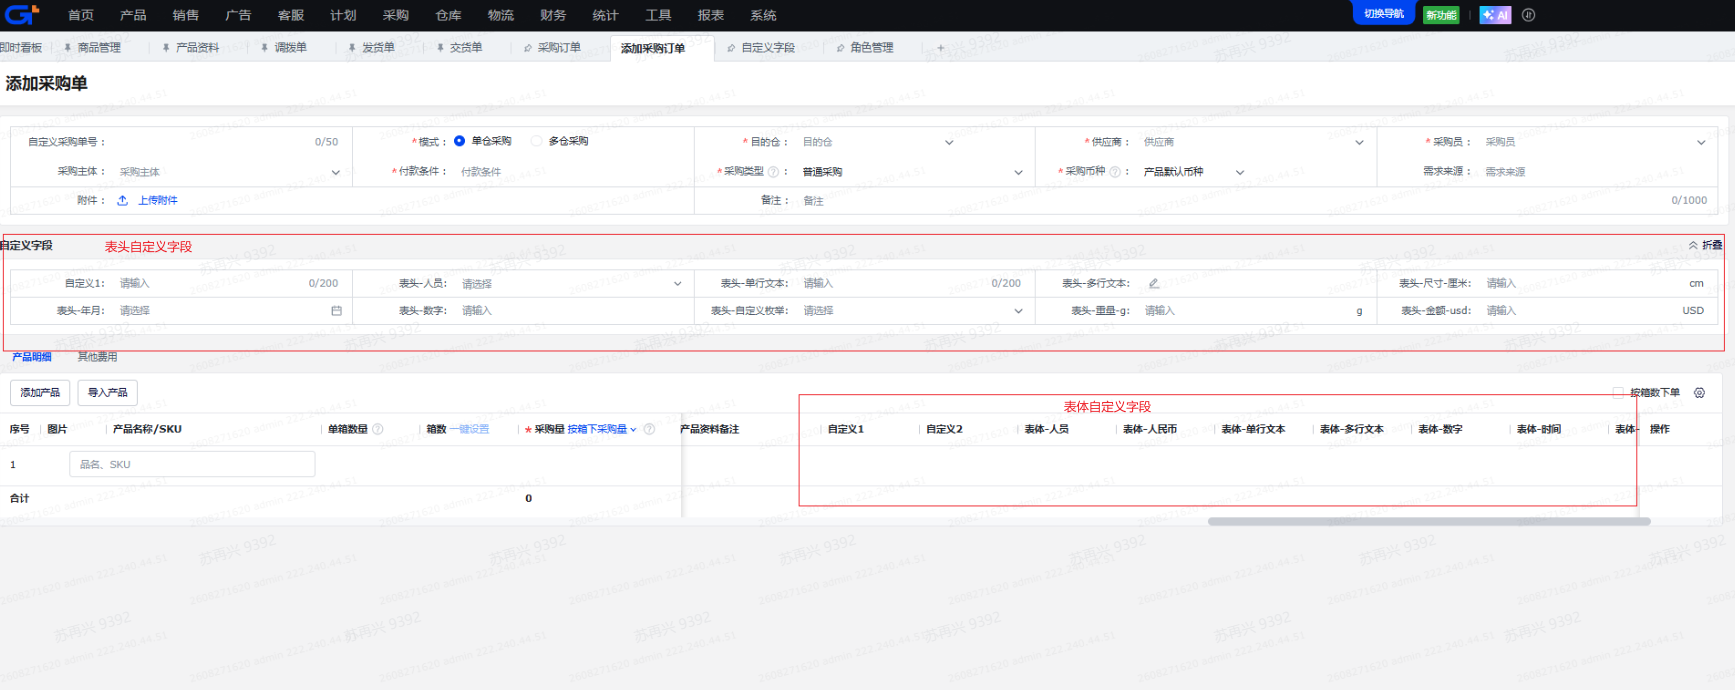This screenshot has width=1735, height=690.
Task: Open the 采购 menu in top navigation
Action: (x=396, y=15)
